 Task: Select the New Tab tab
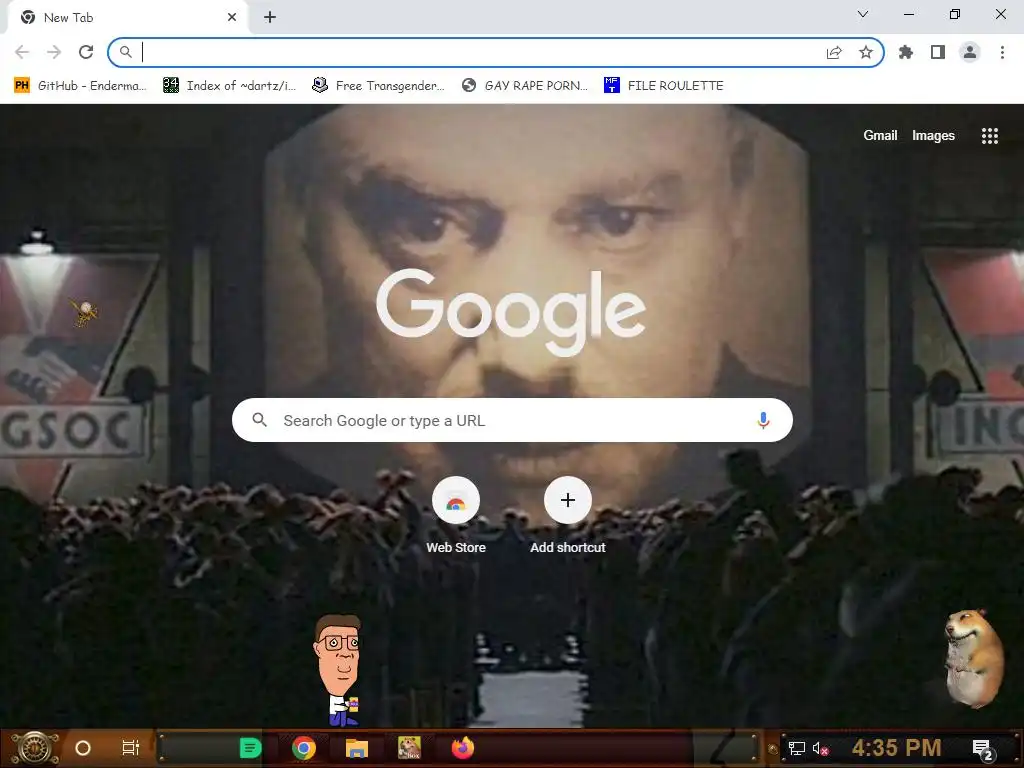click(127, 18)
